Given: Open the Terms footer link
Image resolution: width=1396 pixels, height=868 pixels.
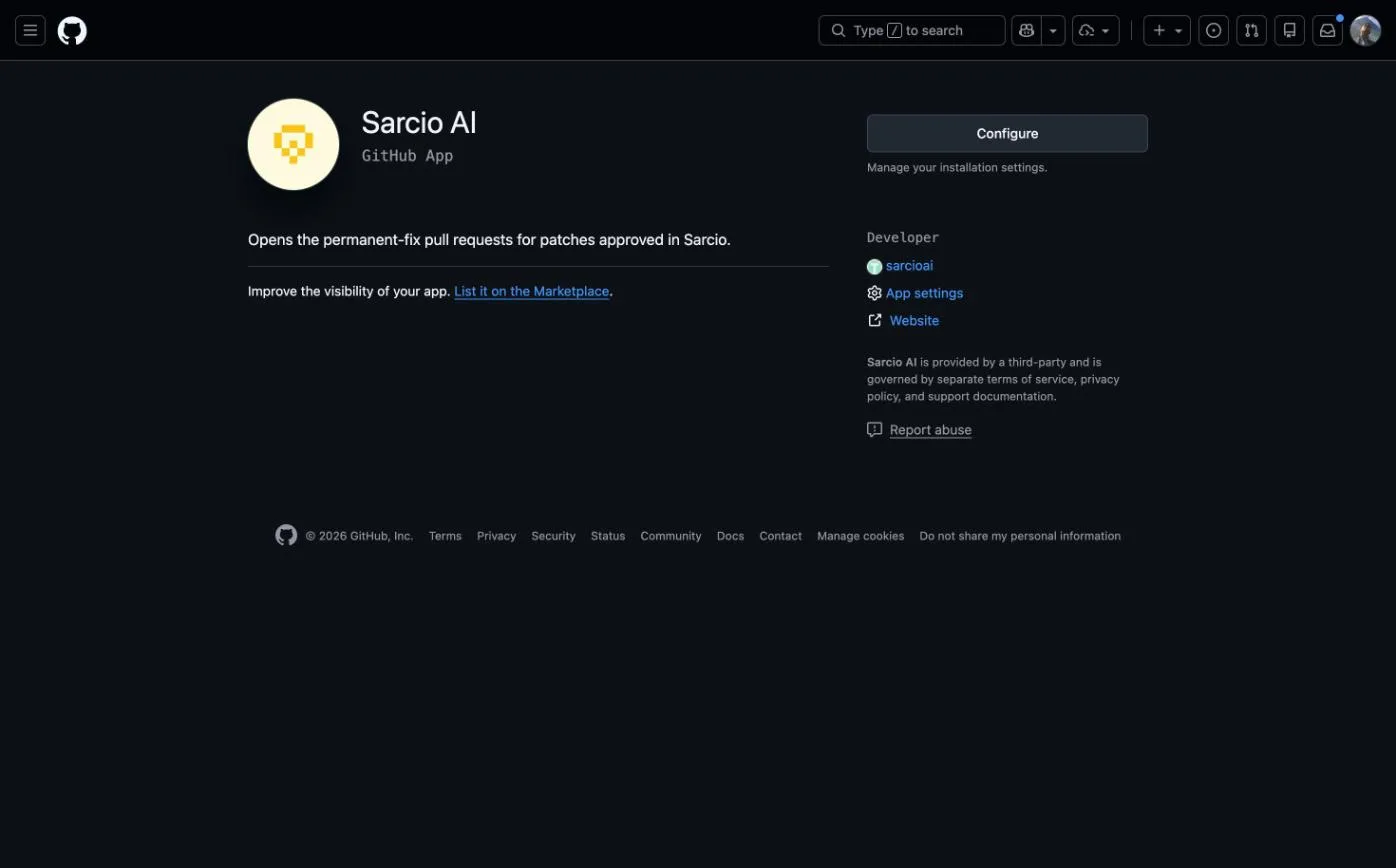Looking at the screenshot, I should pyautogui.click(x=445, y=536).
